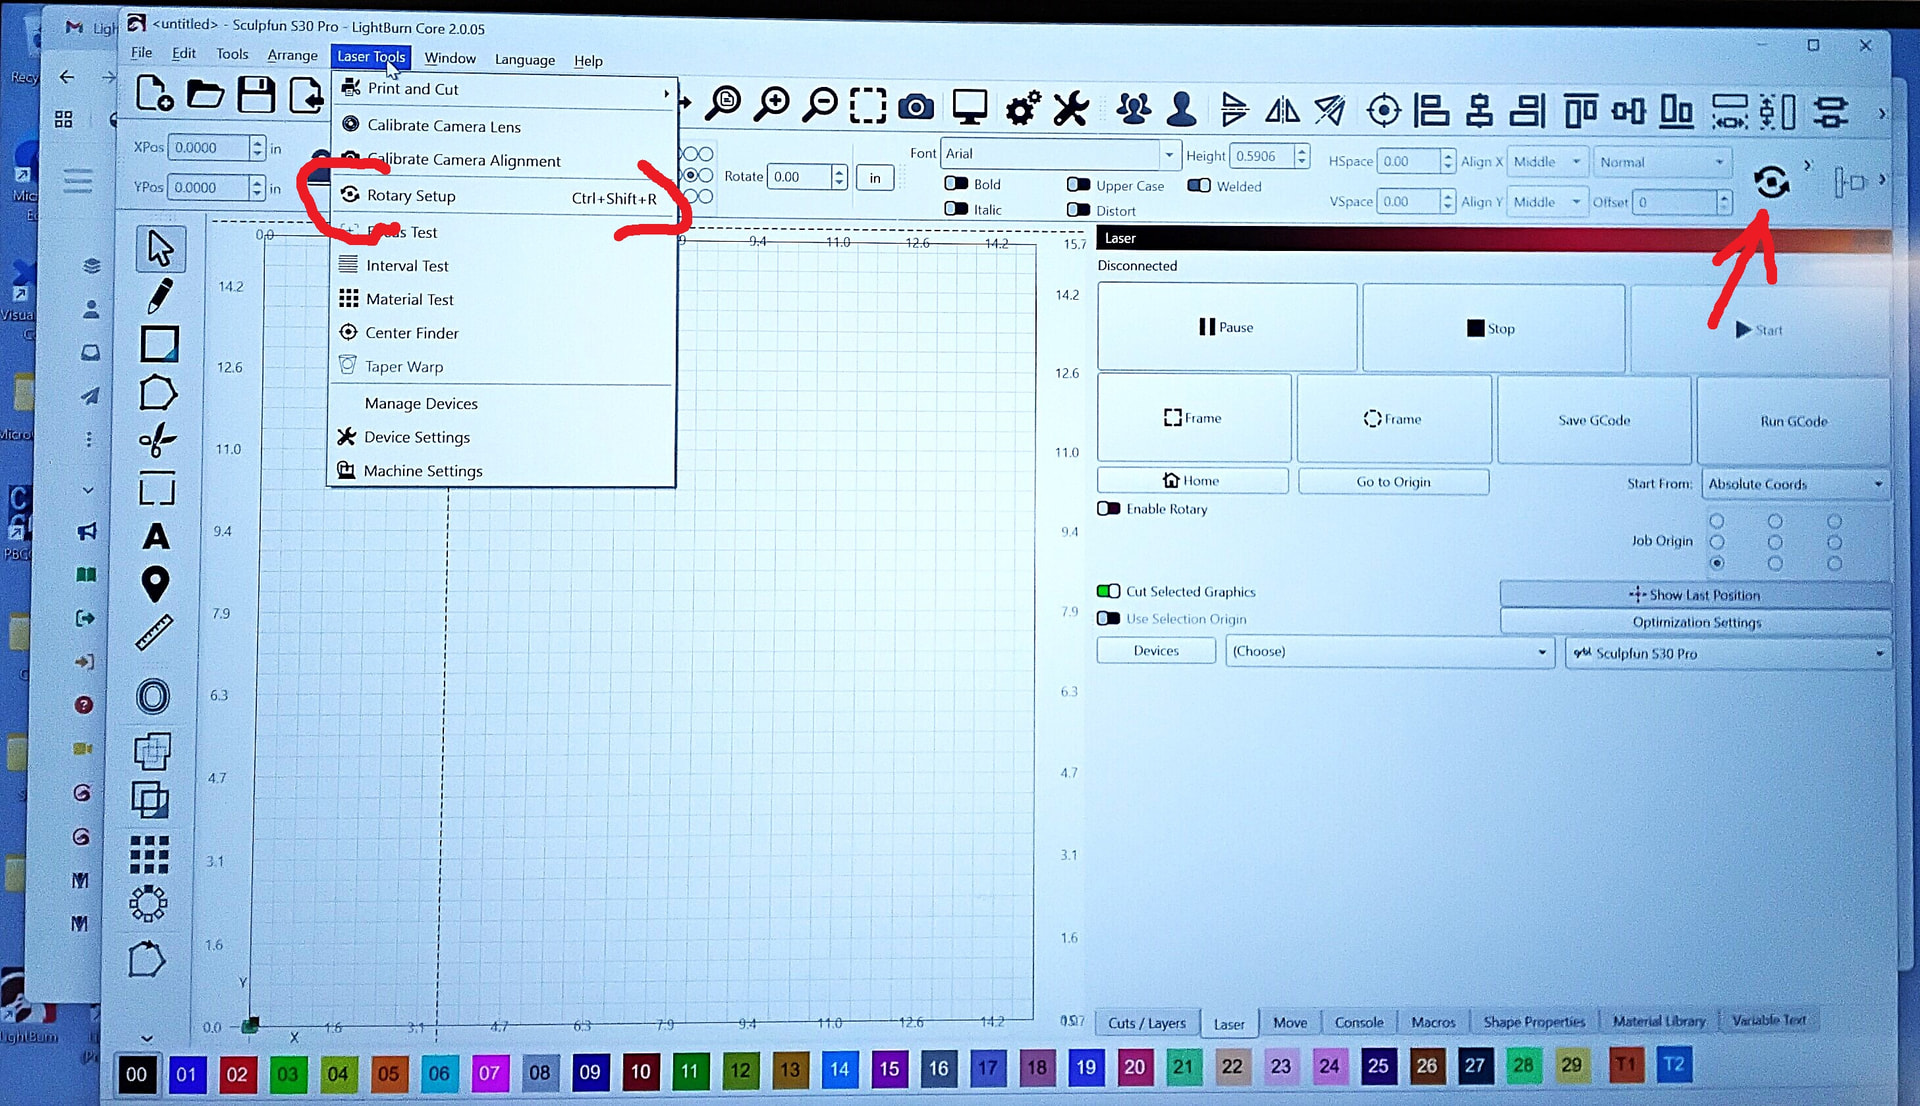
Task: Select the Create Text tool
Action: [156, 537]
